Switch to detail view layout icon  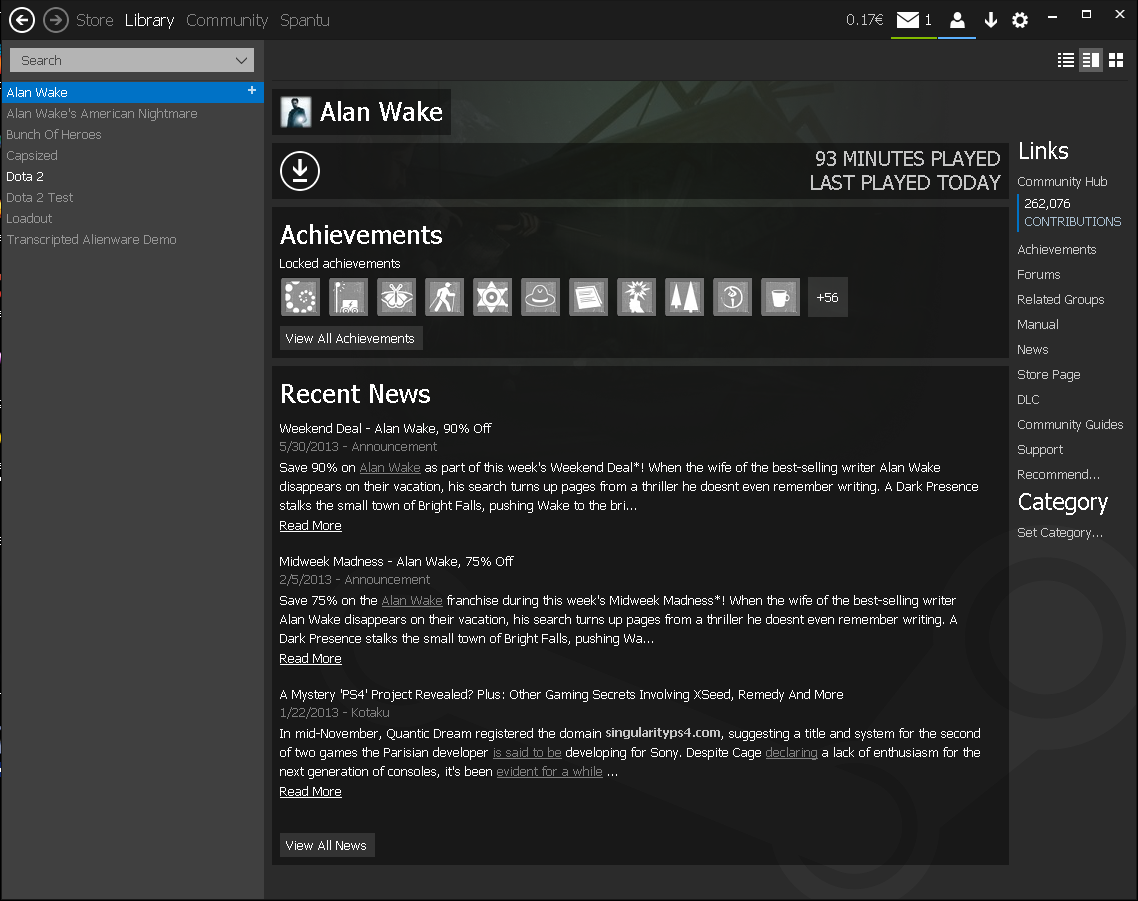(1091, 60)
